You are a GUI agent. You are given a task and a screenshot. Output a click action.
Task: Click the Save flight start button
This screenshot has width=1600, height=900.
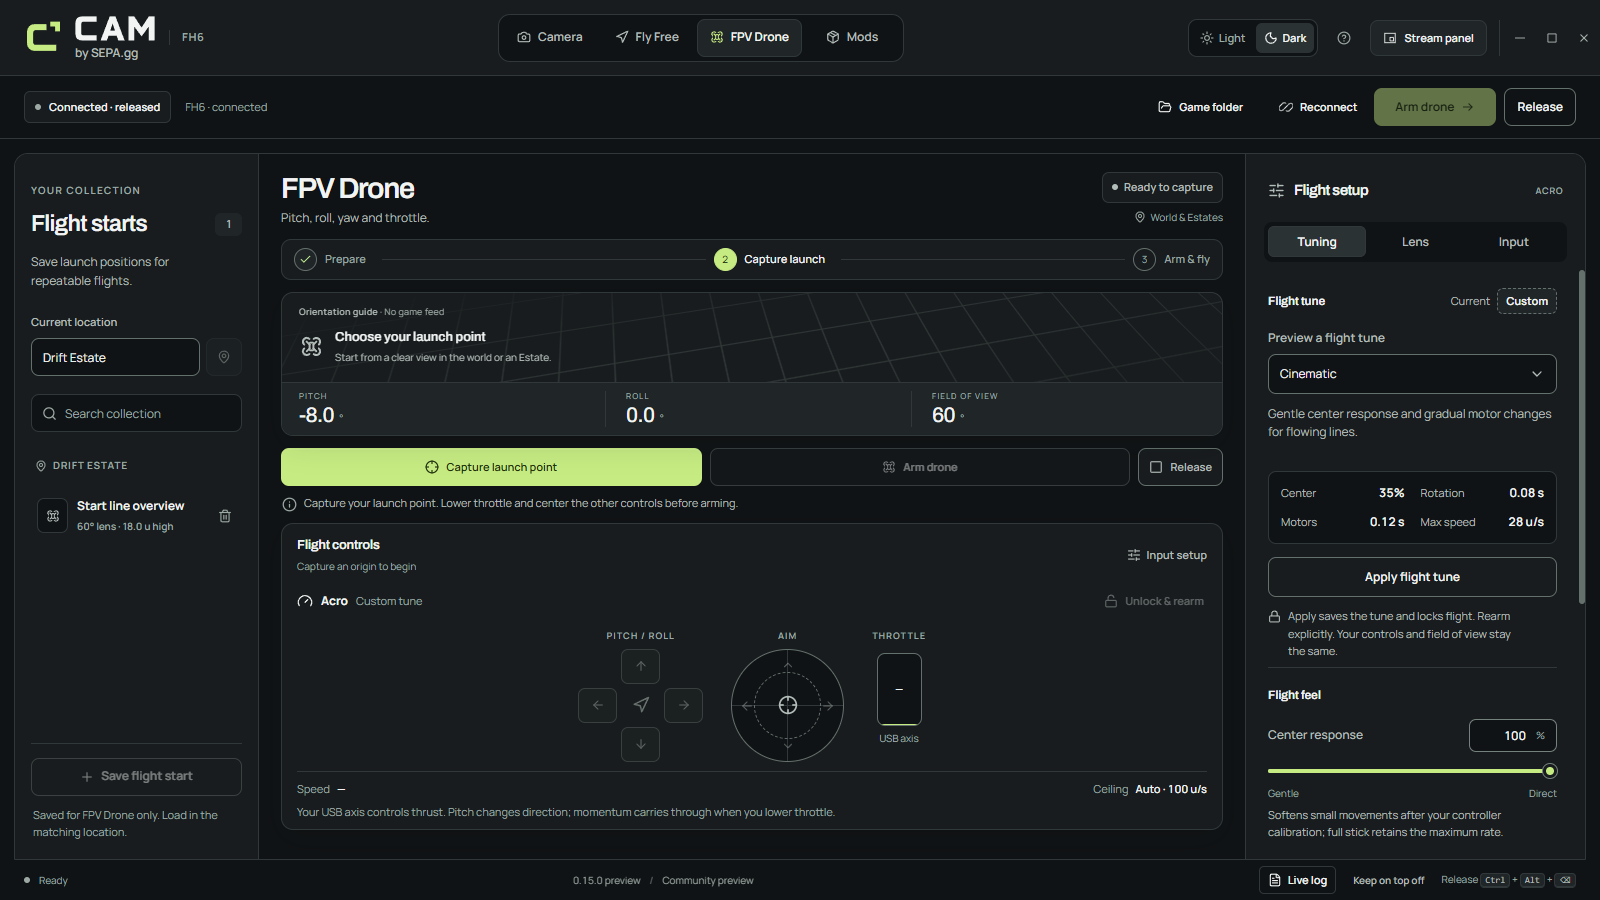tap(136, 776)
